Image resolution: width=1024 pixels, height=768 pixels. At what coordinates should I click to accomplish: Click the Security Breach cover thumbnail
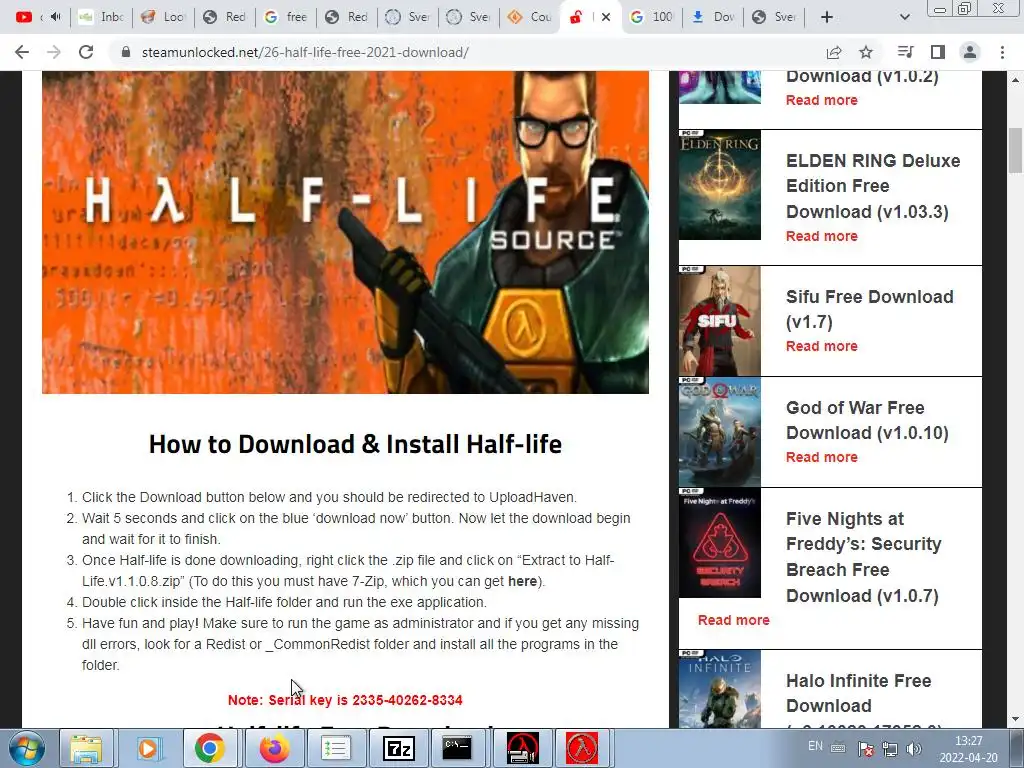coord(720,543)
